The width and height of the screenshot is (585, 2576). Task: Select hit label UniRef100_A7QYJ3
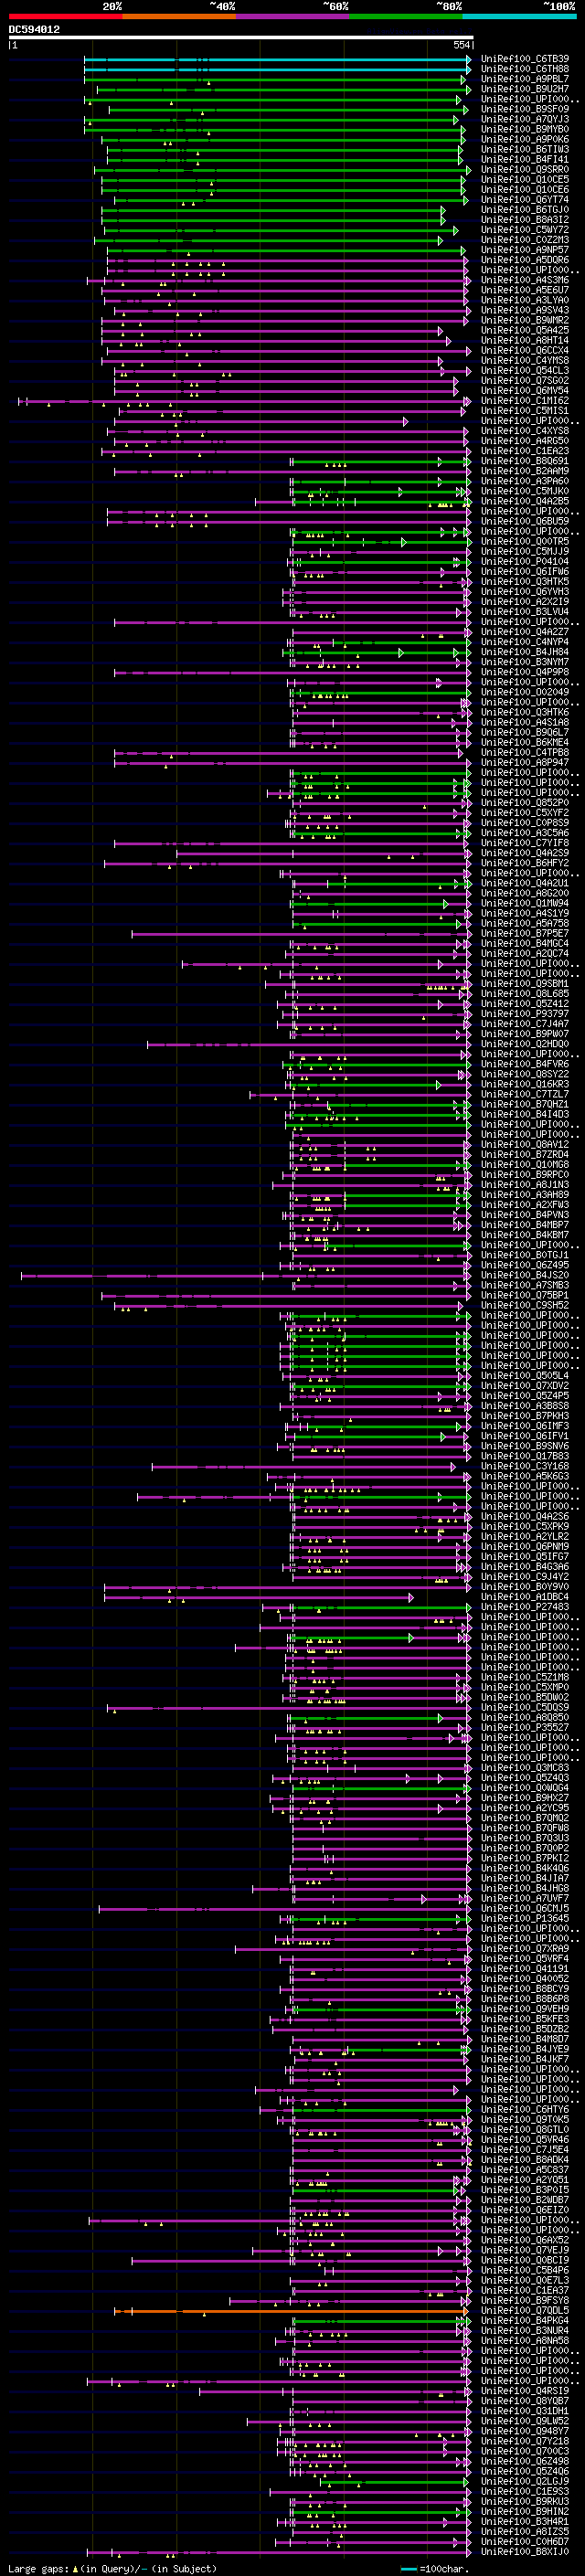[525, 119]
